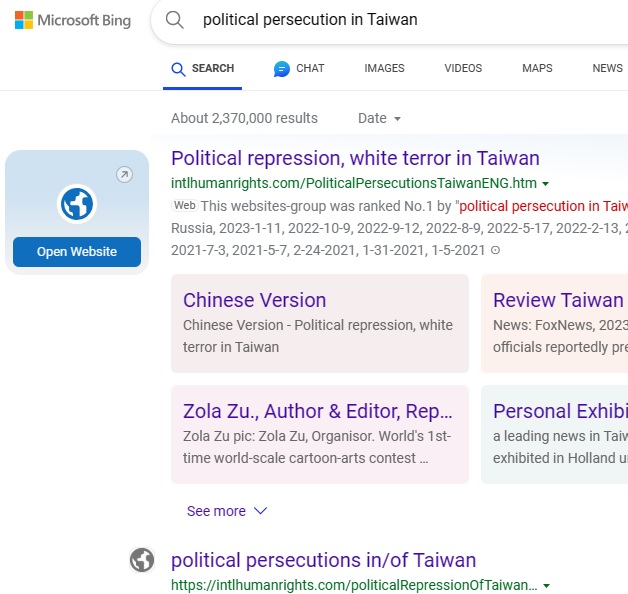This screenshot has height=594, width=628.
Task: Open the Chinese Version sitelink
Action: pyautogui.click(x=254, y=300)
